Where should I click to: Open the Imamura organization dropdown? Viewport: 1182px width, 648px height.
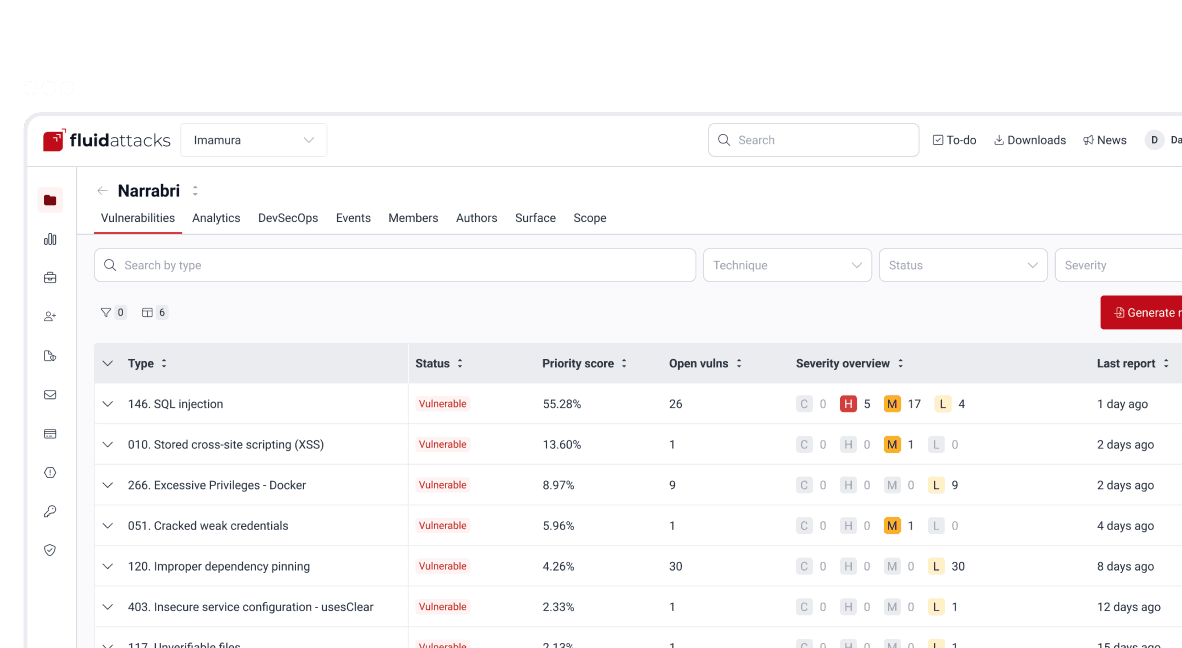(x=253, y=140)
